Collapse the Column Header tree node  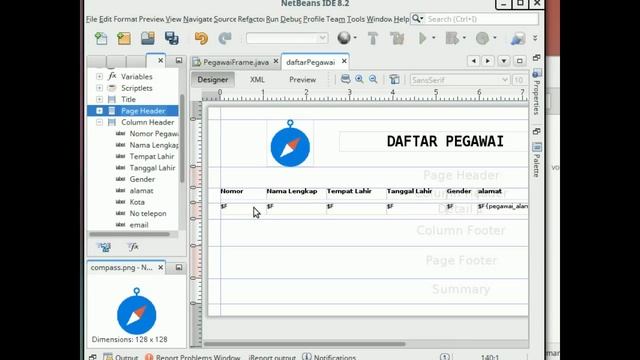coord(99,122)
